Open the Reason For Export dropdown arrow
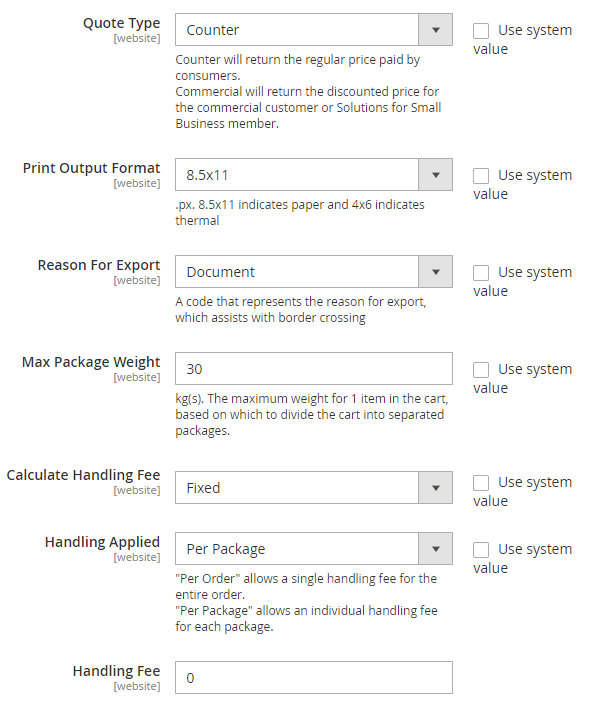The width and height of the screenshot is (594, 710). [436, 272]
